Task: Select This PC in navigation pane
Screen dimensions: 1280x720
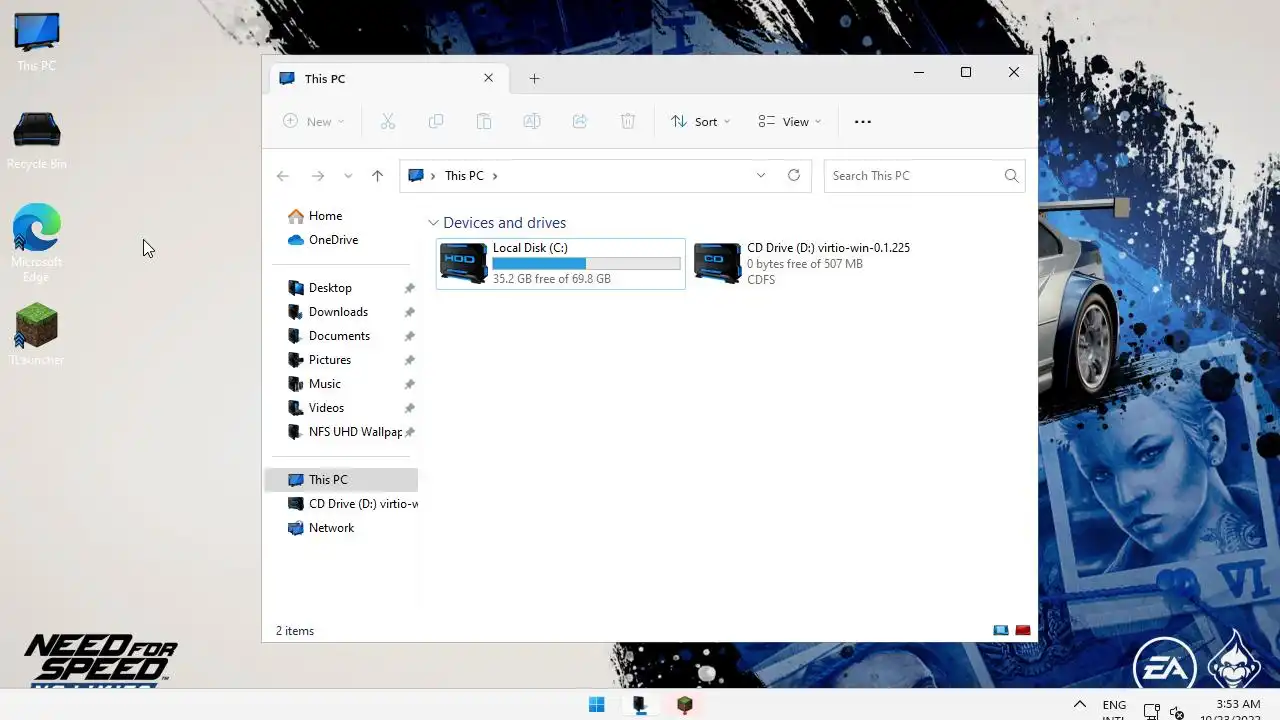Action: tap(342, 480)
